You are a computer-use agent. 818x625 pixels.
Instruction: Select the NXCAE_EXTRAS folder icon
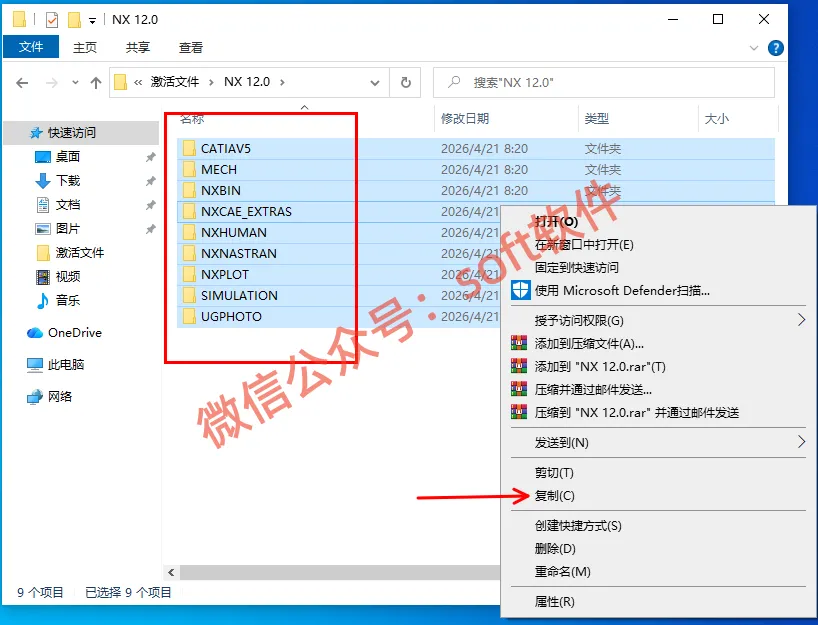189,211
